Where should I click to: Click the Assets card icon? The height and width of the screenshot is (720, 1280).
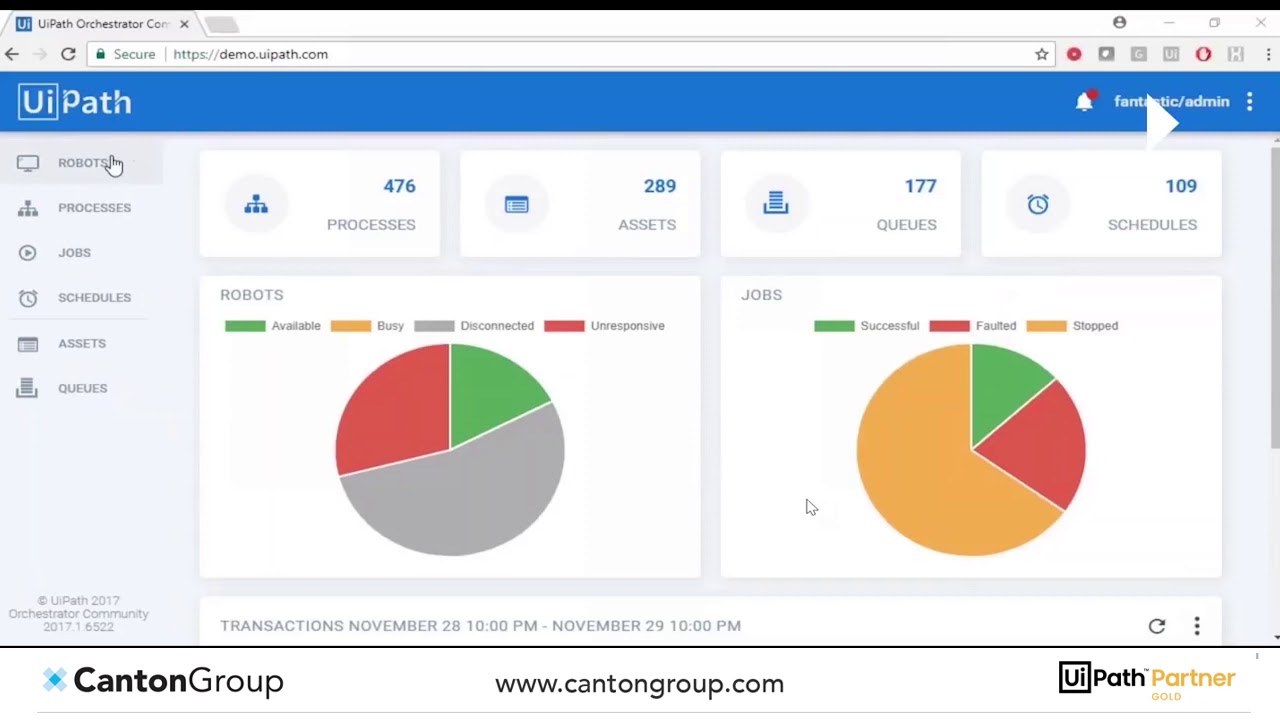coord(516,204)
